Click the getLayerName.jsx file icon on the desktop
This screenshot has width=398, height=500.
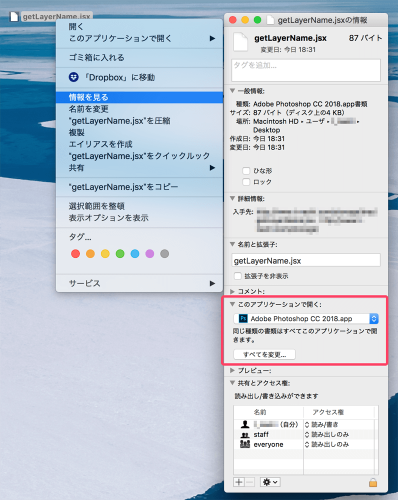point(14,16)
